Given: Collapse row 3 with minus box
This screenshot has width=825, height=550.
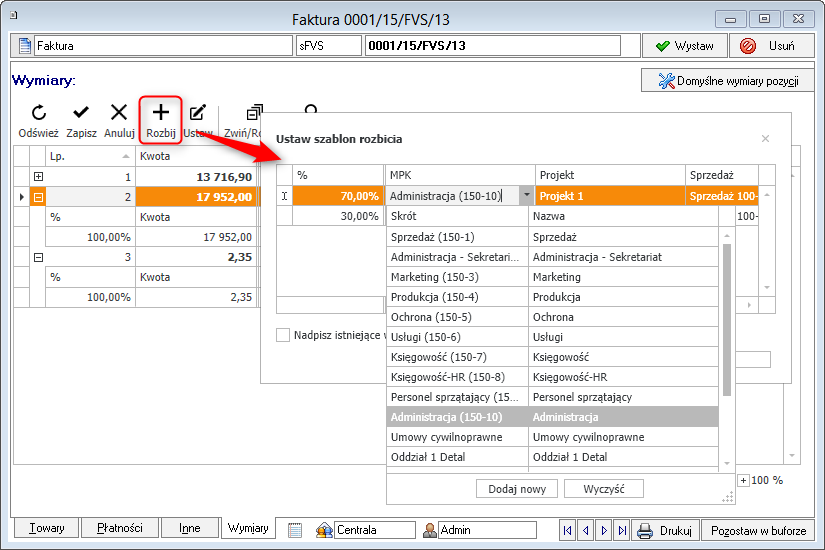Looking at the screenshot, I should [x=38, y=257].
